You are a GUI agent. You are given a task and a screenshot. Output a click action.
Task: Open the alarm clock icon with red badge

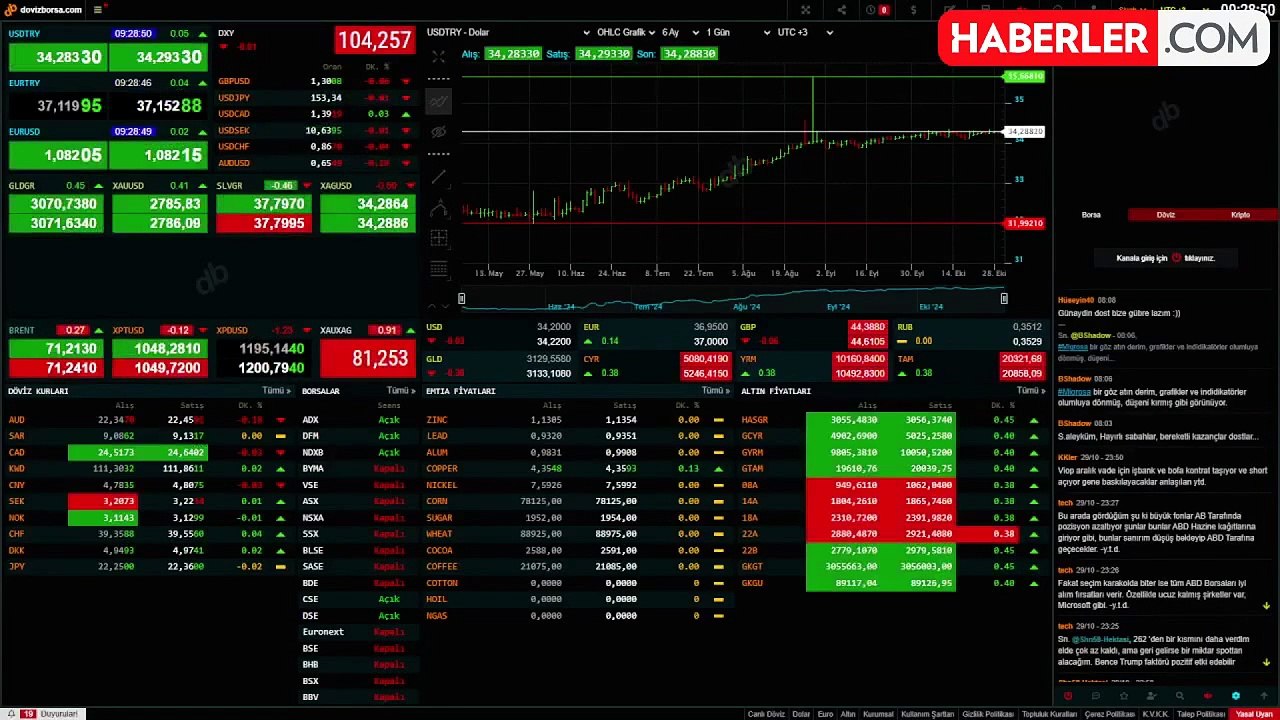click(x=877, y=10)
